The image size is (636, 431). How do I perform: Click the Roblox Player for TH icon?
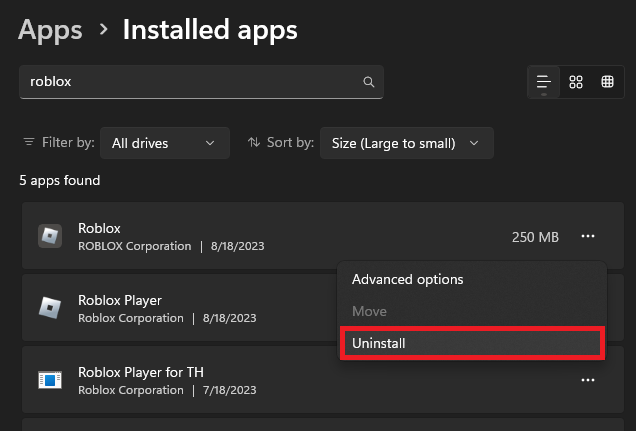click(50, 380)
